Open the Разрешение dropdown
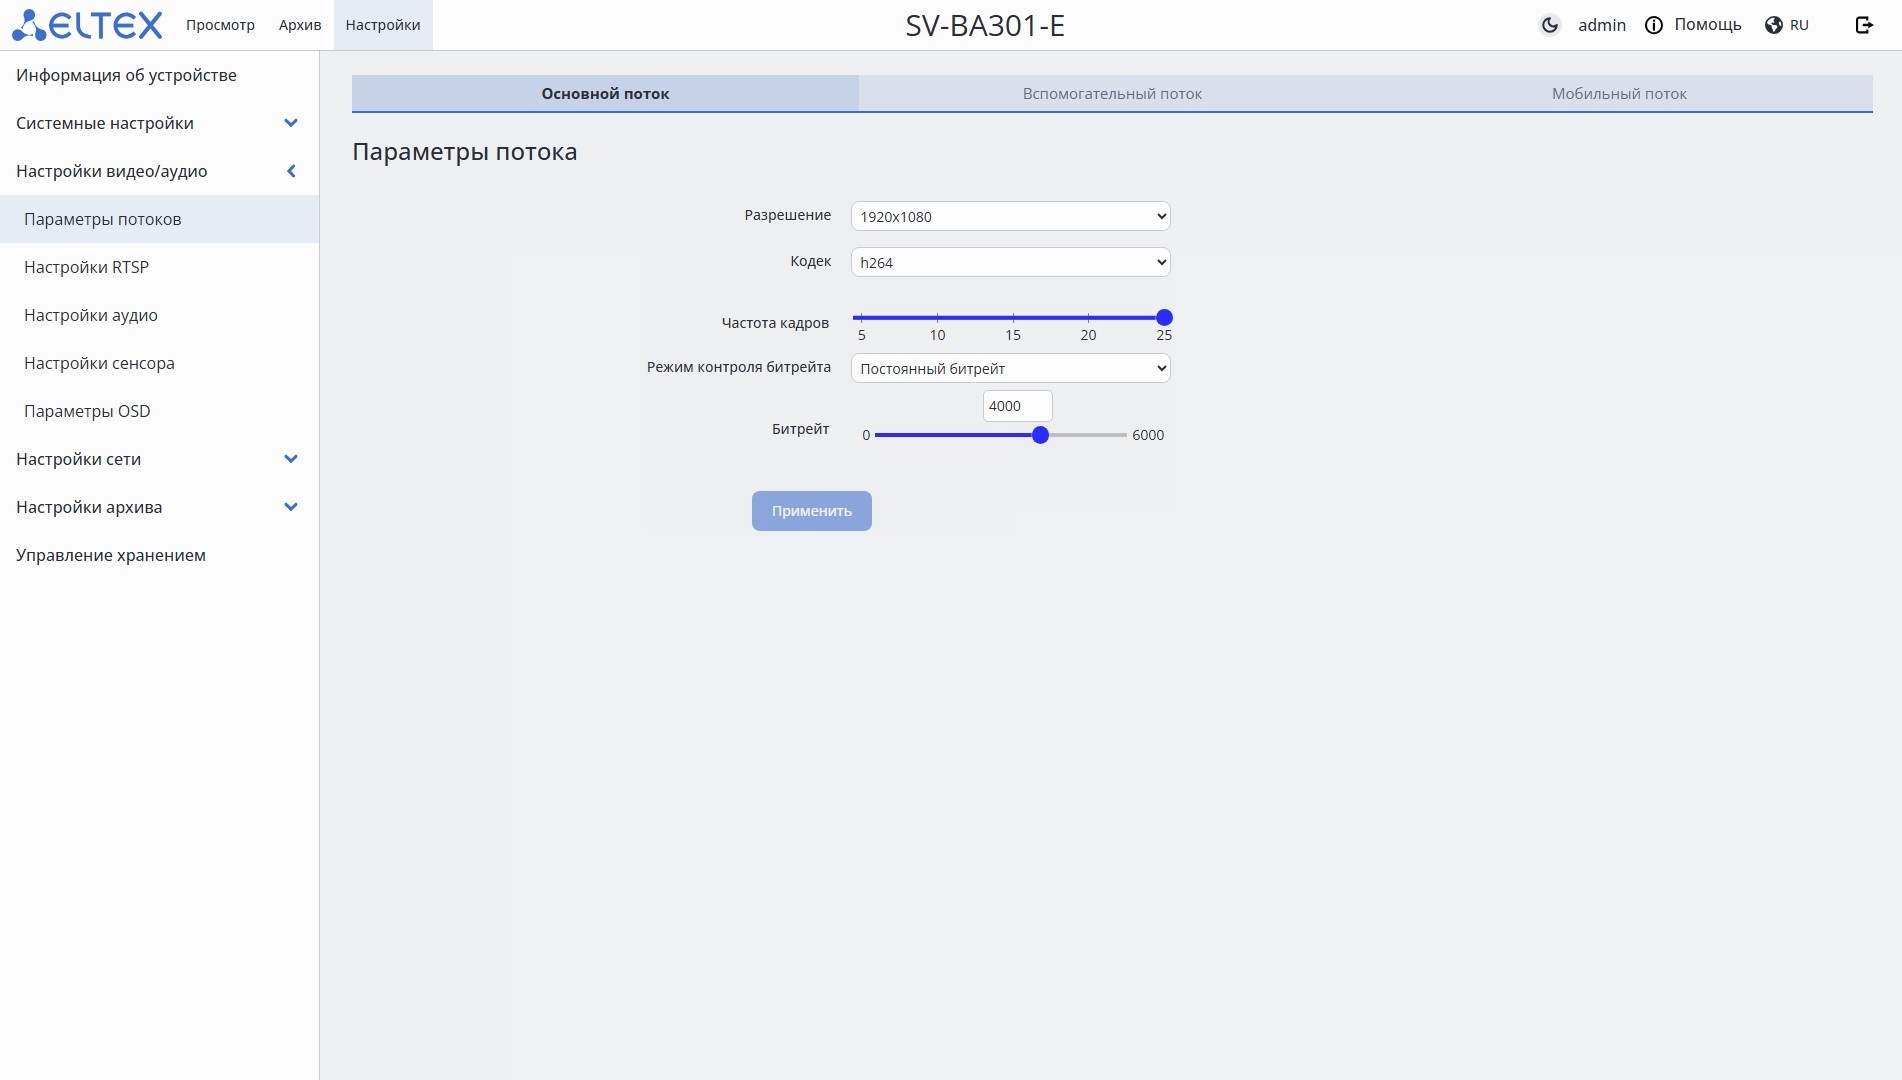 point(1011,216)
